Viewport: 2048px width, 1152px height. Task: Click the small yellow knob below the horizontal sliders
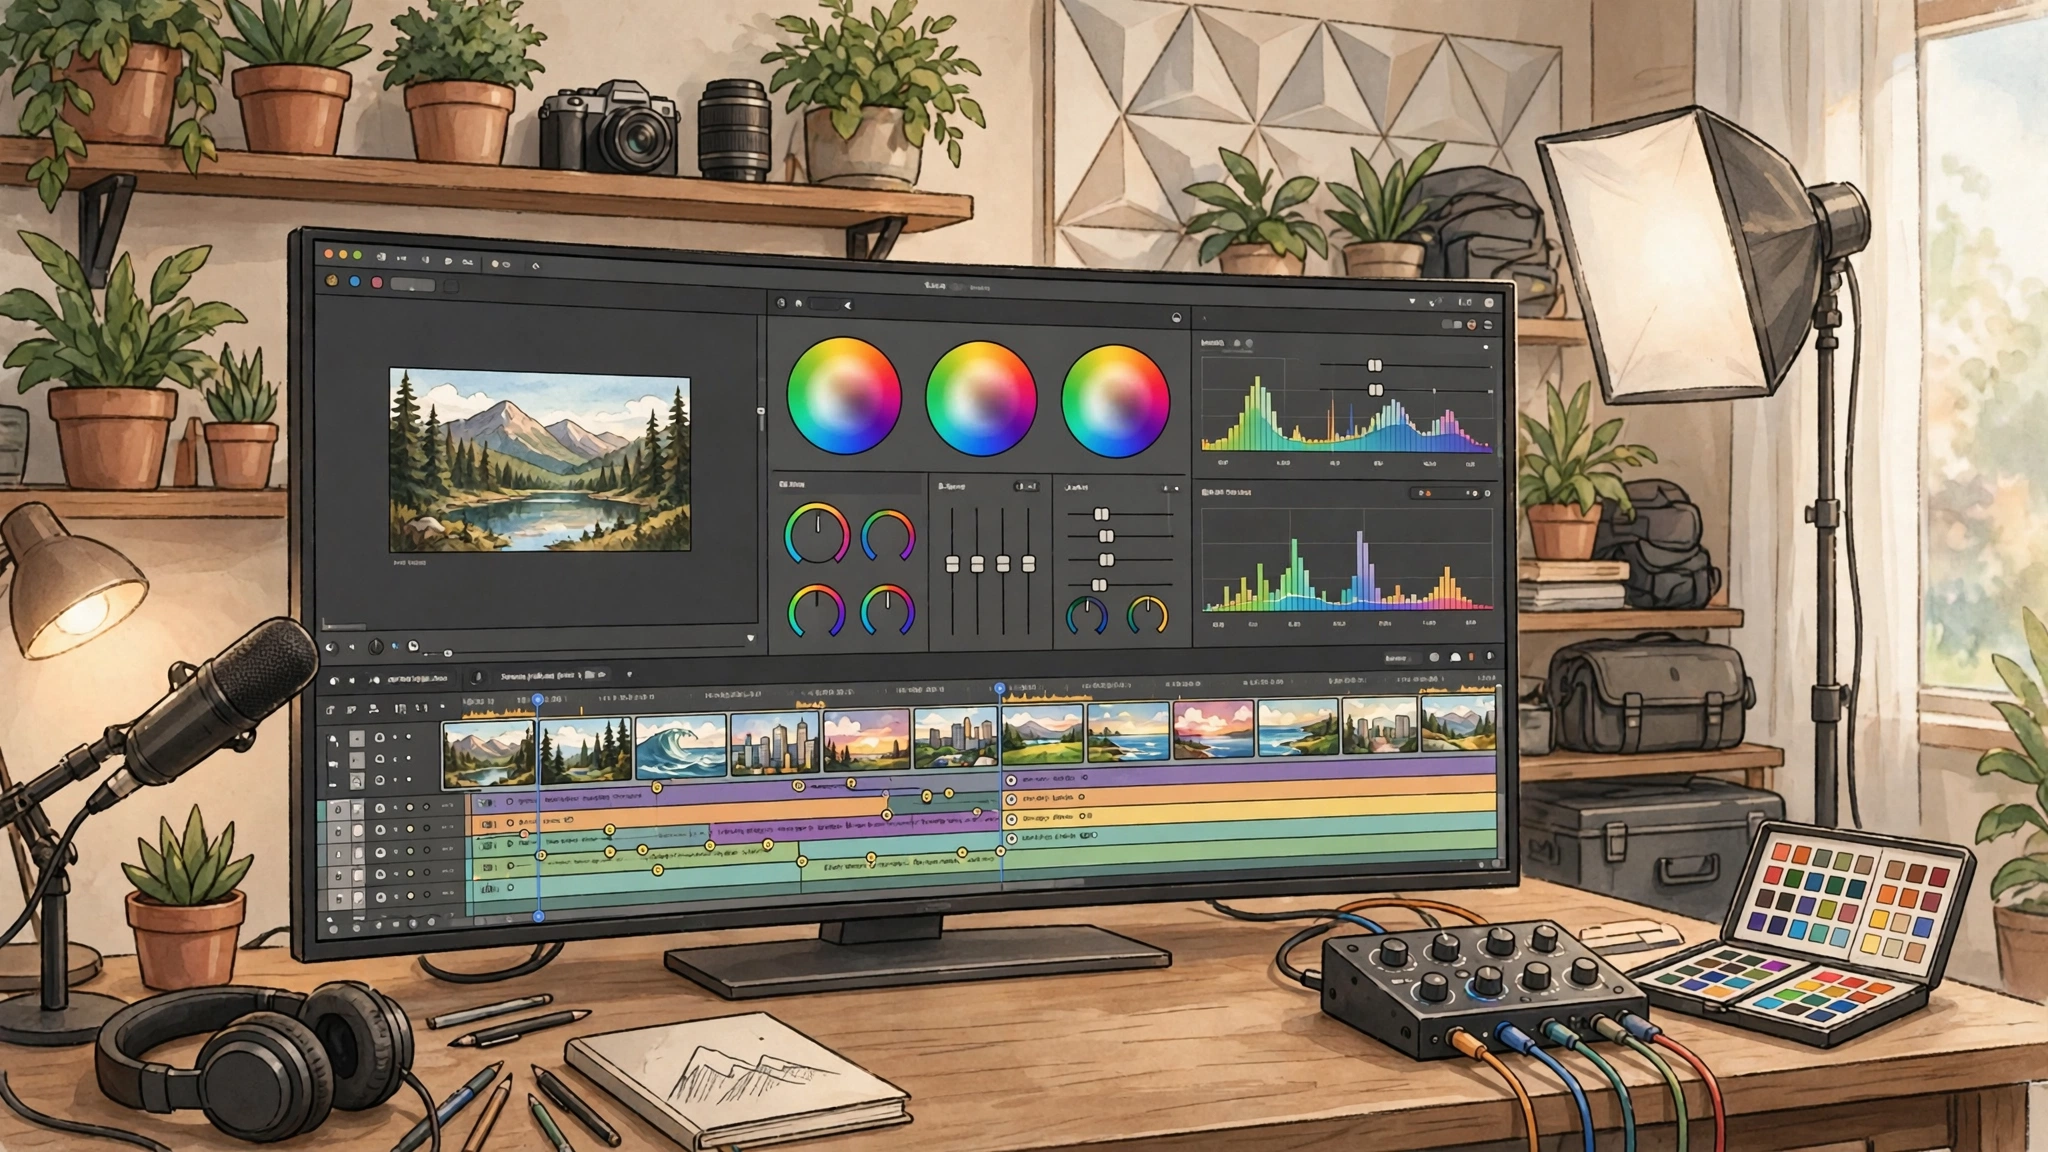[1147, 615]
